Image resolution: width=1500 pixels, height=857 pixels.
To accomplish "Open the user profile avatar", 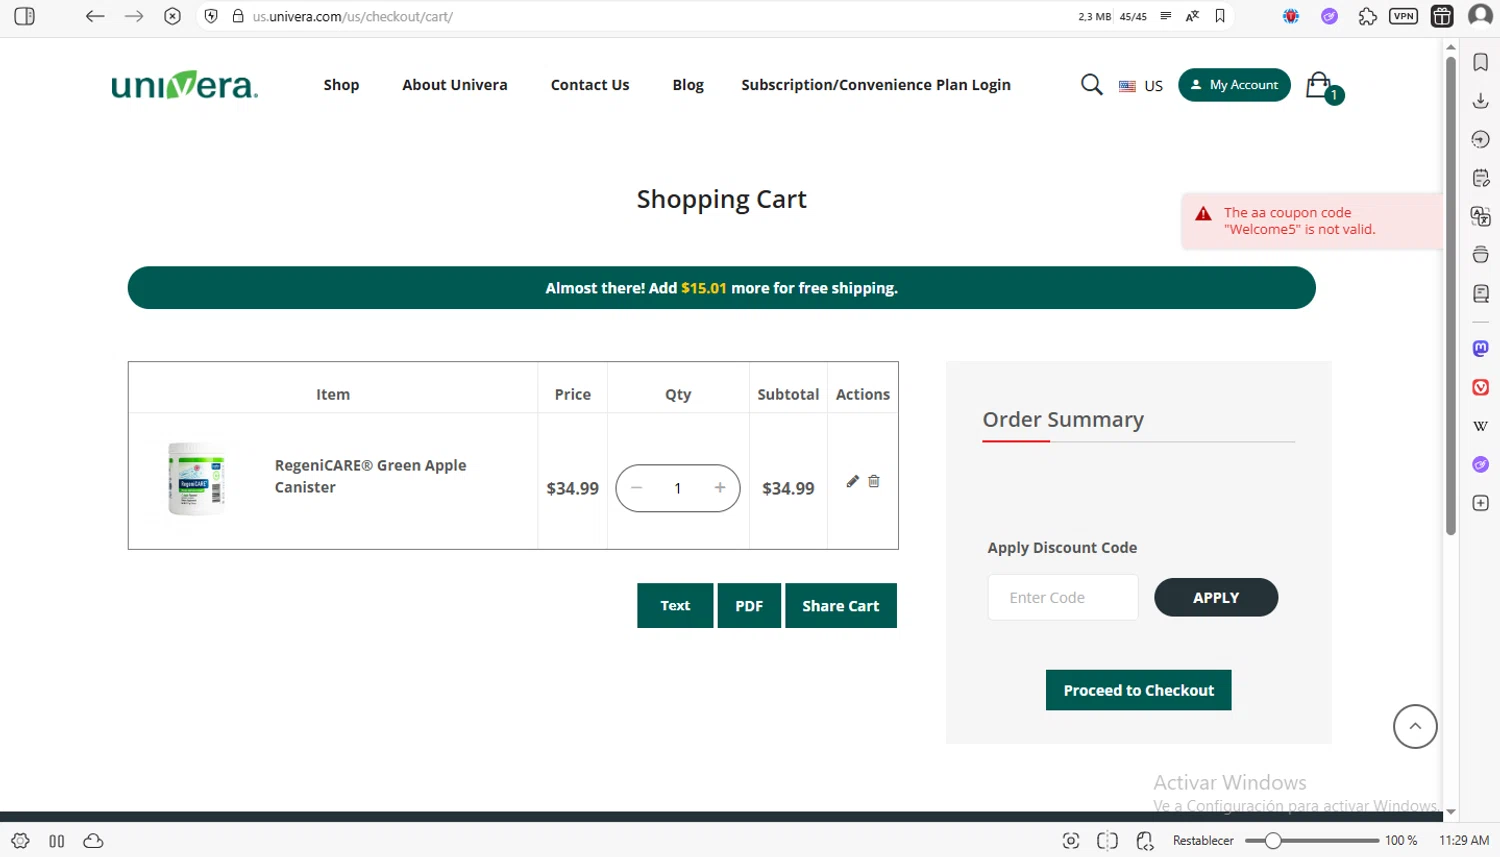I will click(x=1480, y=16).
